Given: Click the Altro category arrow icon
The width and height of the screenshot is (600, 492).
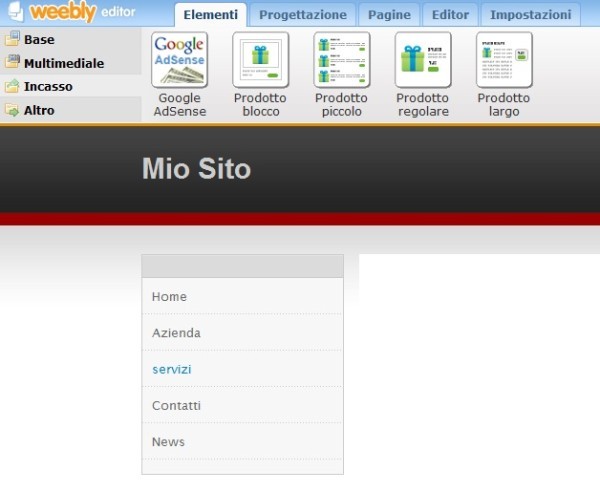Looking at the screenshot, I should point(12,110).
